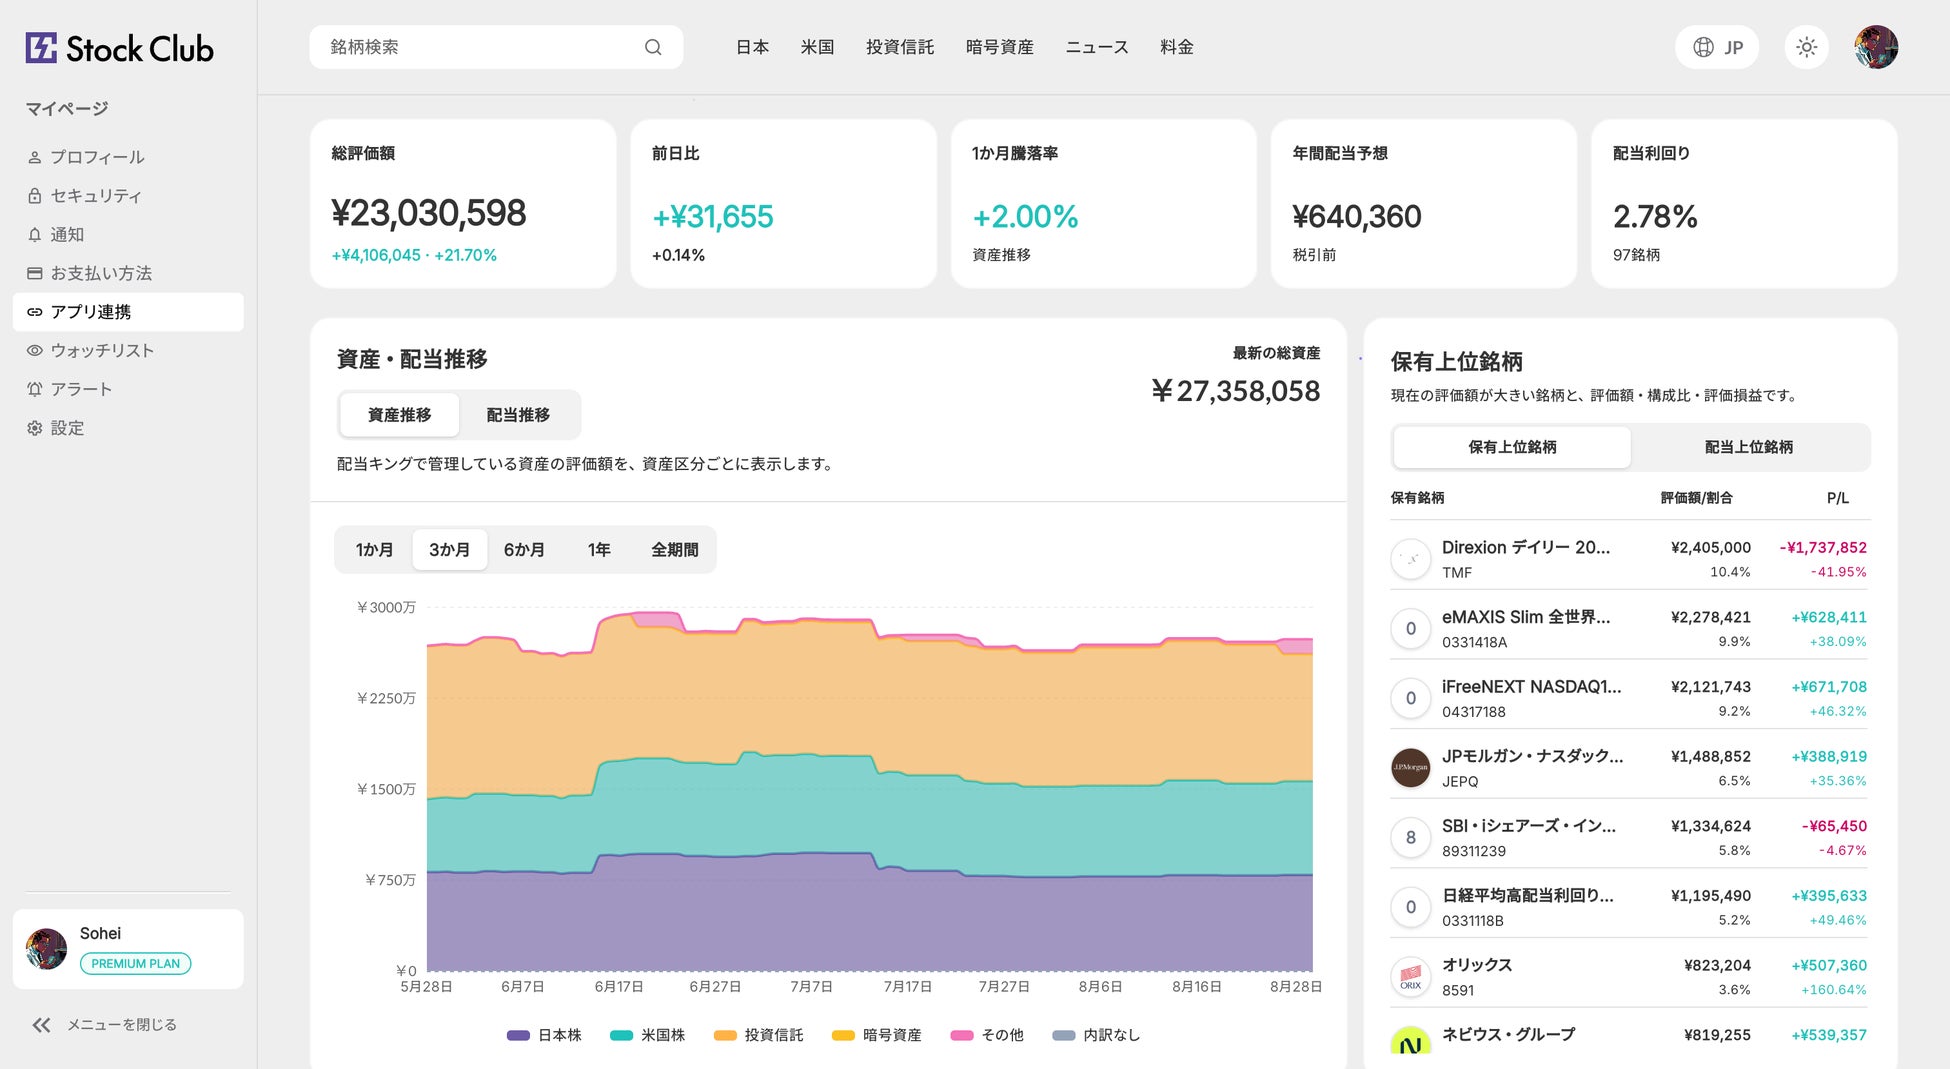Click the JEPQ J.P.Morgan logo icon
This screenshot has height=1069, width=1950.
pyautogui.click(x=1411, y=768)
